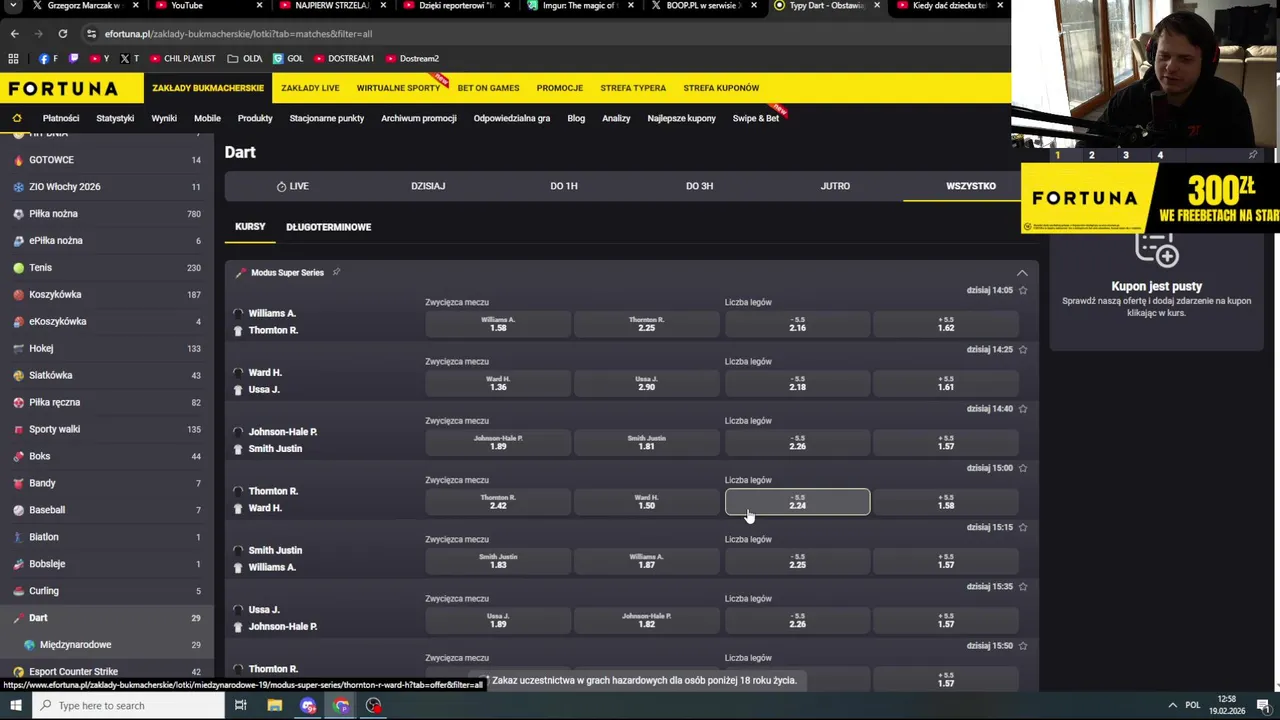Open Chrome from the taskbar
The width and height of the screenshot is (1280, 720).
coord(341,706)
